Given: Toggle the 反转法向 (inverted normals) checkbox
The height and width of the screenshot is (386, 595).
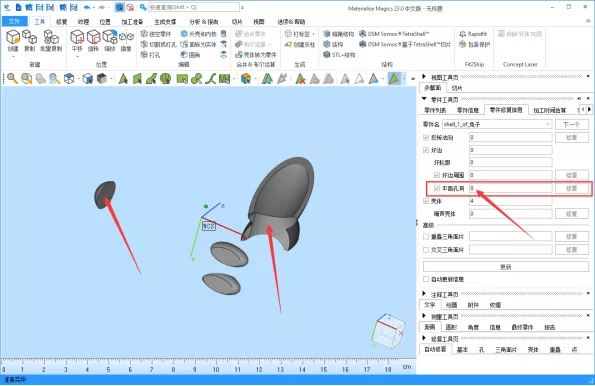Looking at the screenshot, I should [x=426, y=137].
